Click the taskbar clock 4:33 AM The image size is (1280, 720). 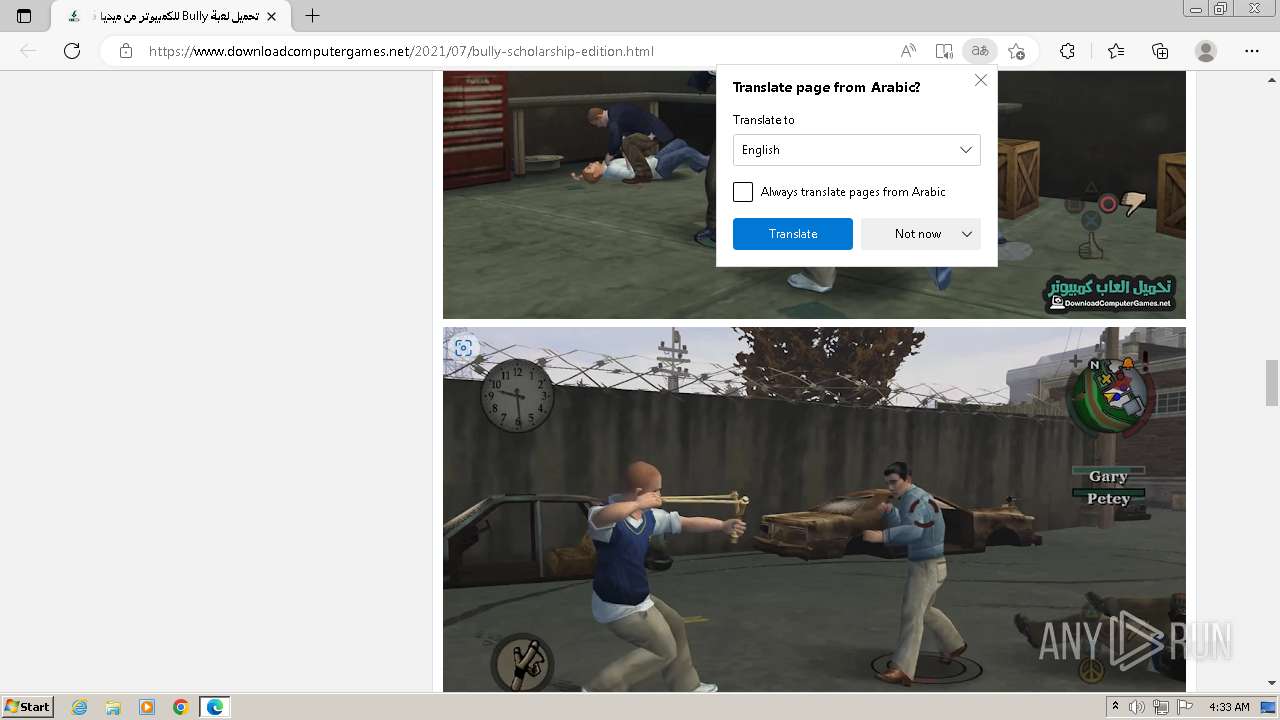(1229, 707)
